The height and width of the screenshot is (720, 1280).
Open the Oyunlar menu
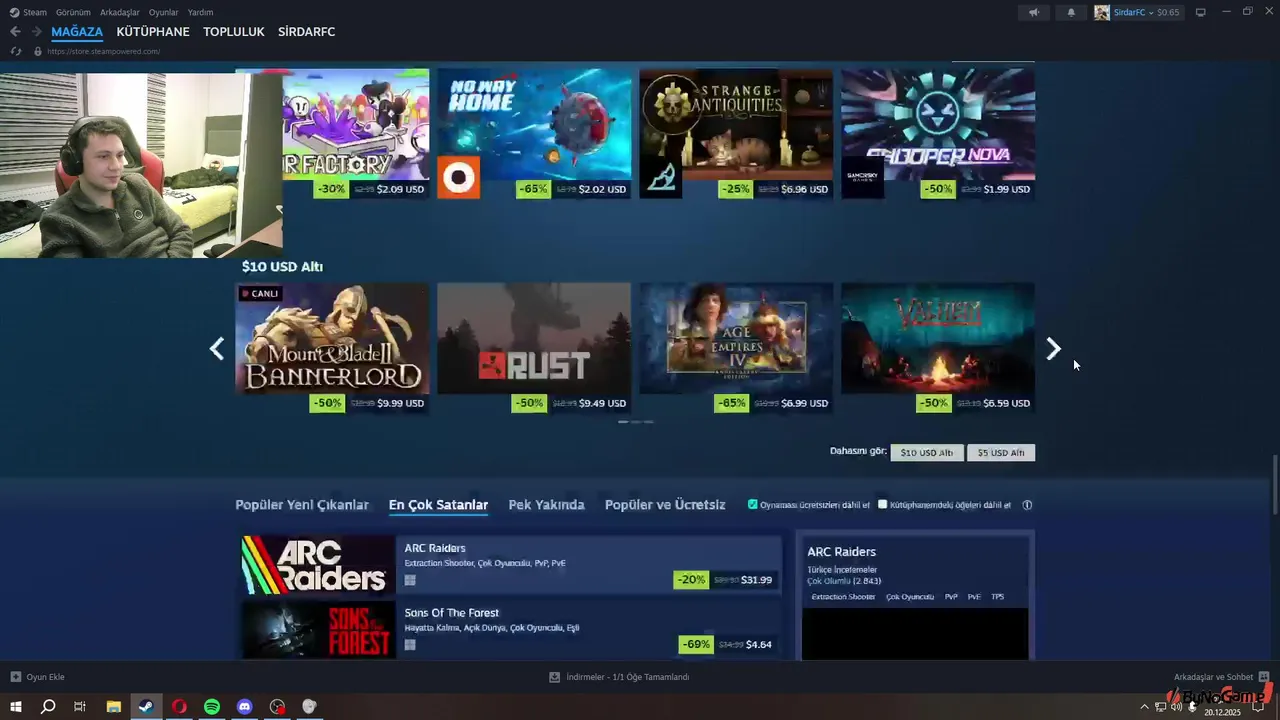(163, 12)
